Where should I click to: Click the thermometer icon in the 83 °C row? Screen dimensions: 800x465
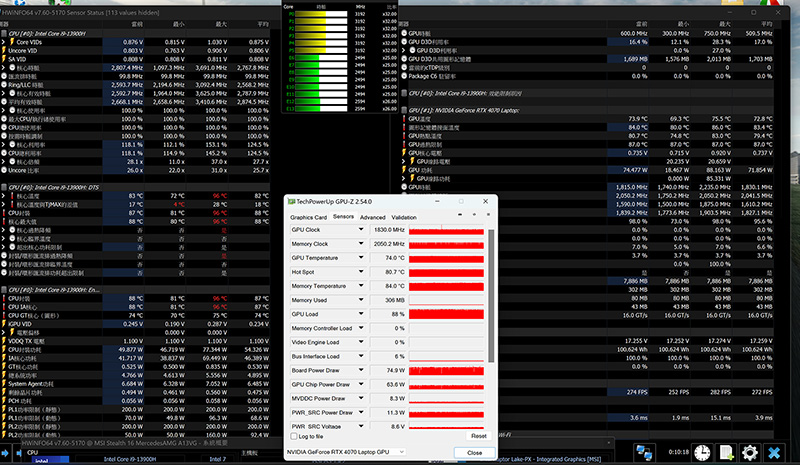pyautogui.click(x=12, y=196)
